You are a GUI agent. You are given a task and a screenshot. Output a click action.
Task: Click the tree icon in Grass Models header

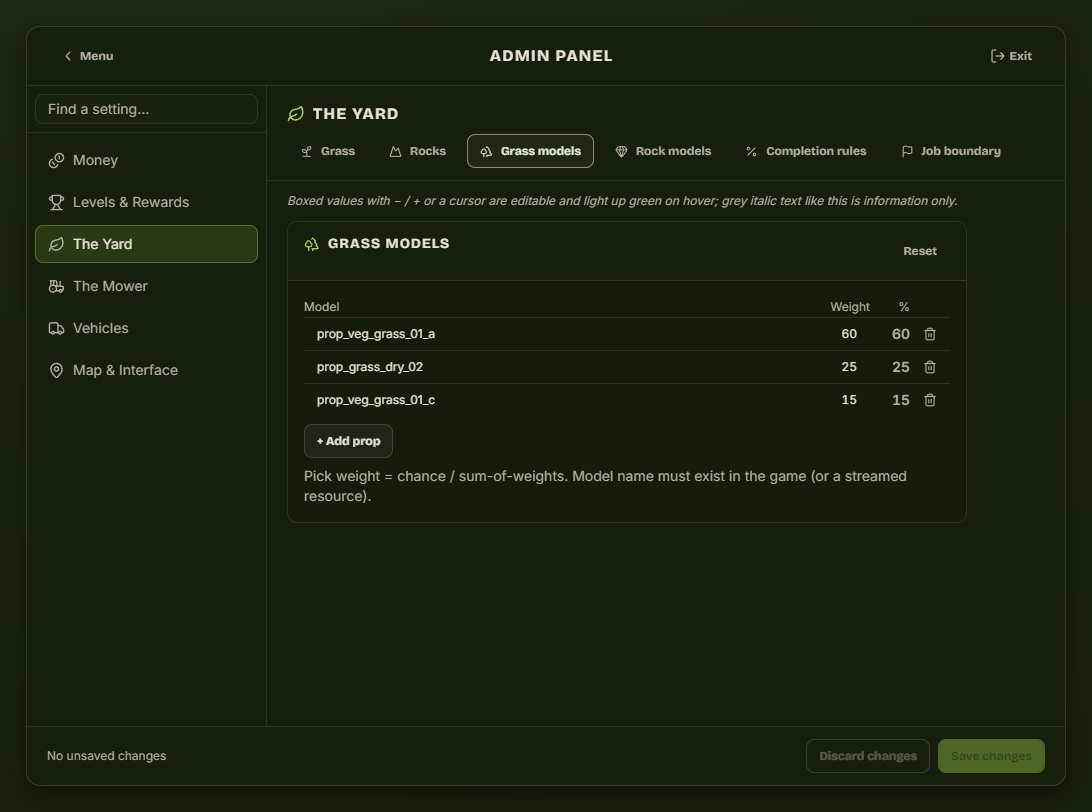[x=311, y=244]
